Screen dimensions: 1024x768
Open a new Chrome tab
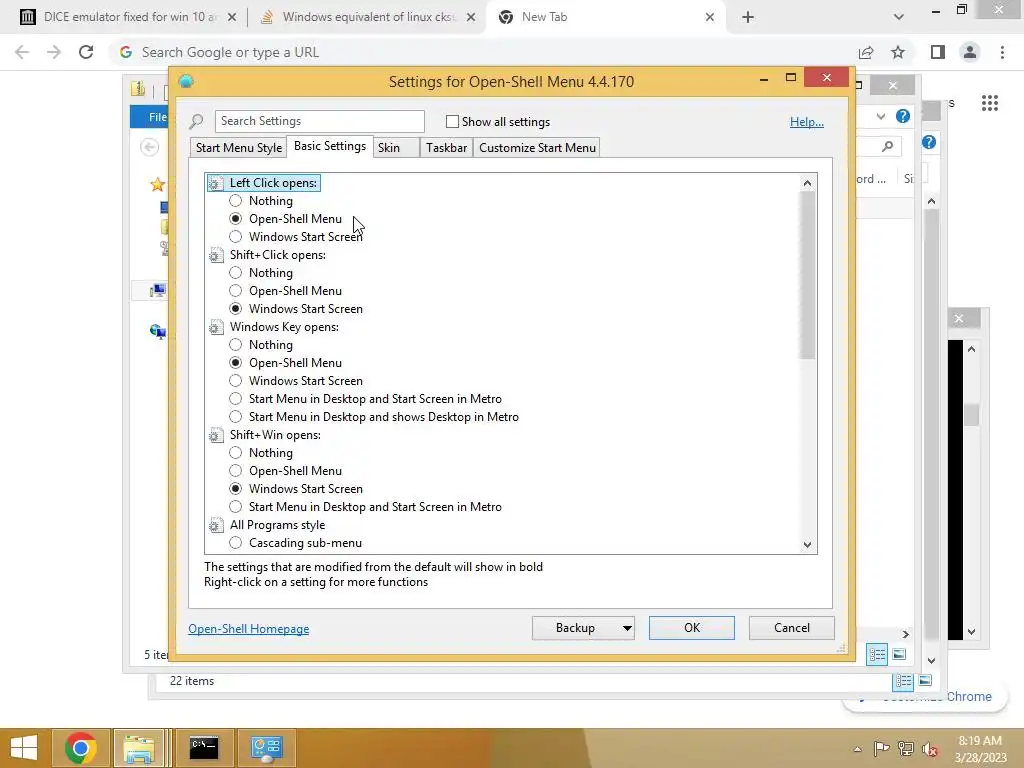click(x=748, y=17)
